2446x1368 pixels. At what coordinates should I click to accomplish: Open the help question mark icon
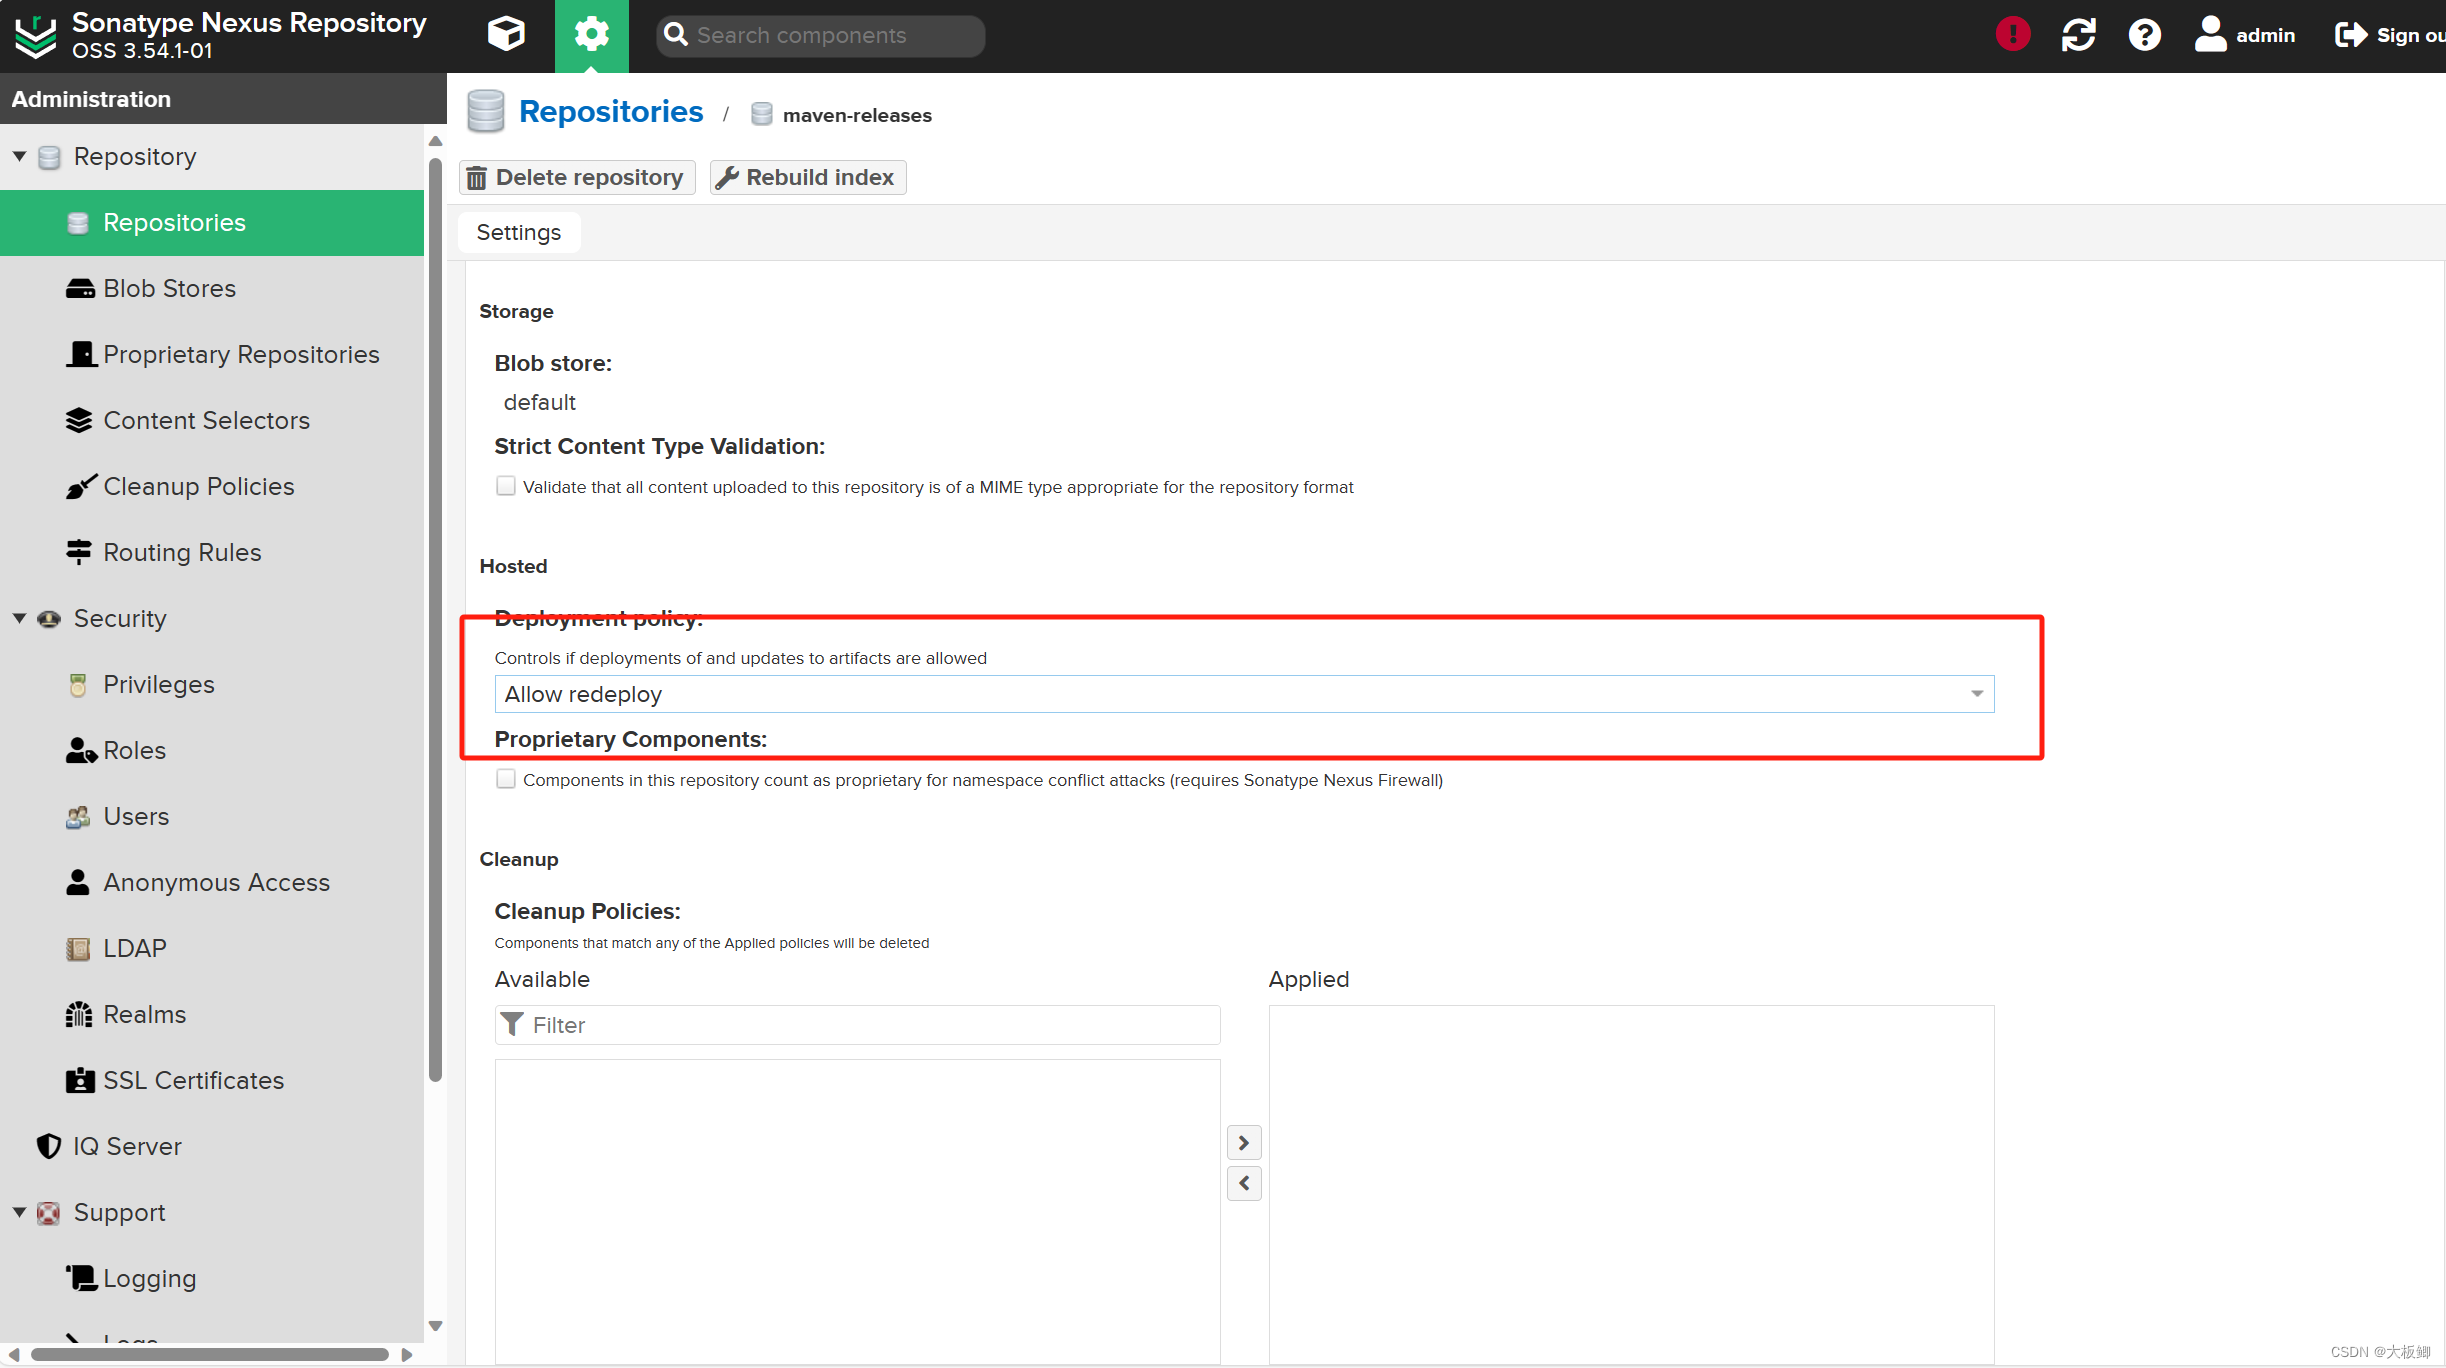[2144, 35]
